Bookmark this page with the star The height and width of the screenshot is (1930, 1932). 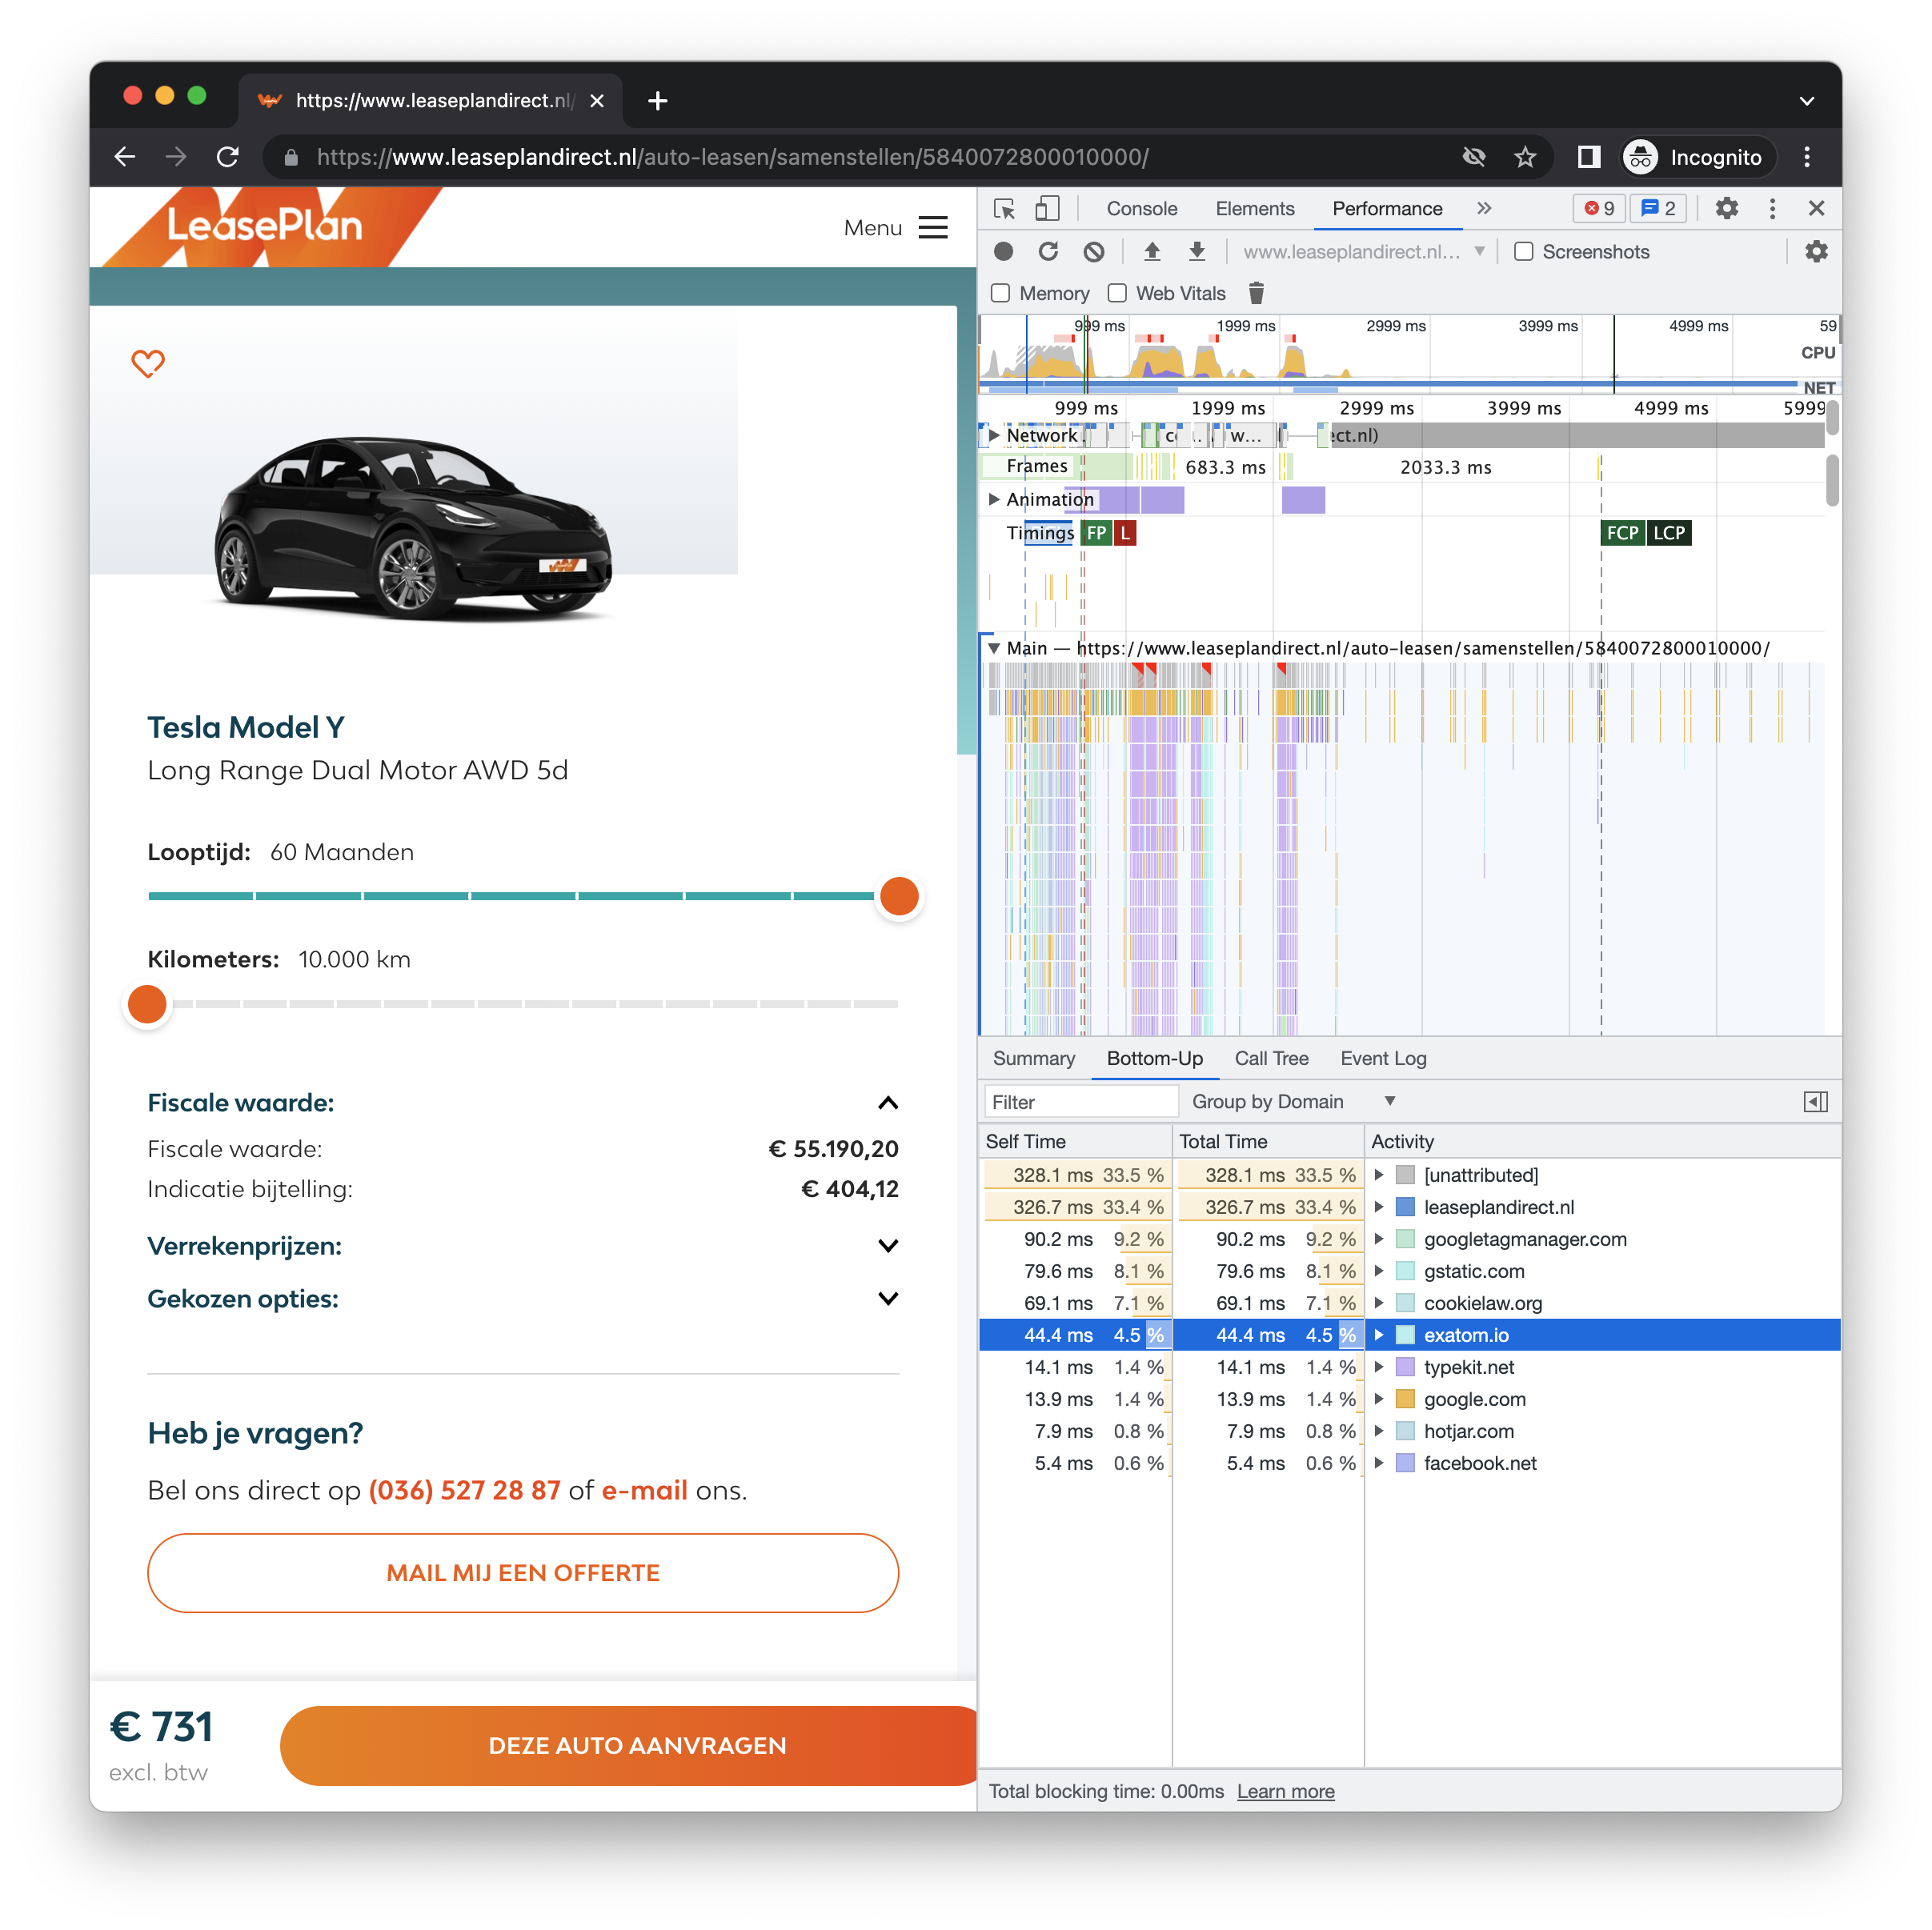[x=1525, y=157]
